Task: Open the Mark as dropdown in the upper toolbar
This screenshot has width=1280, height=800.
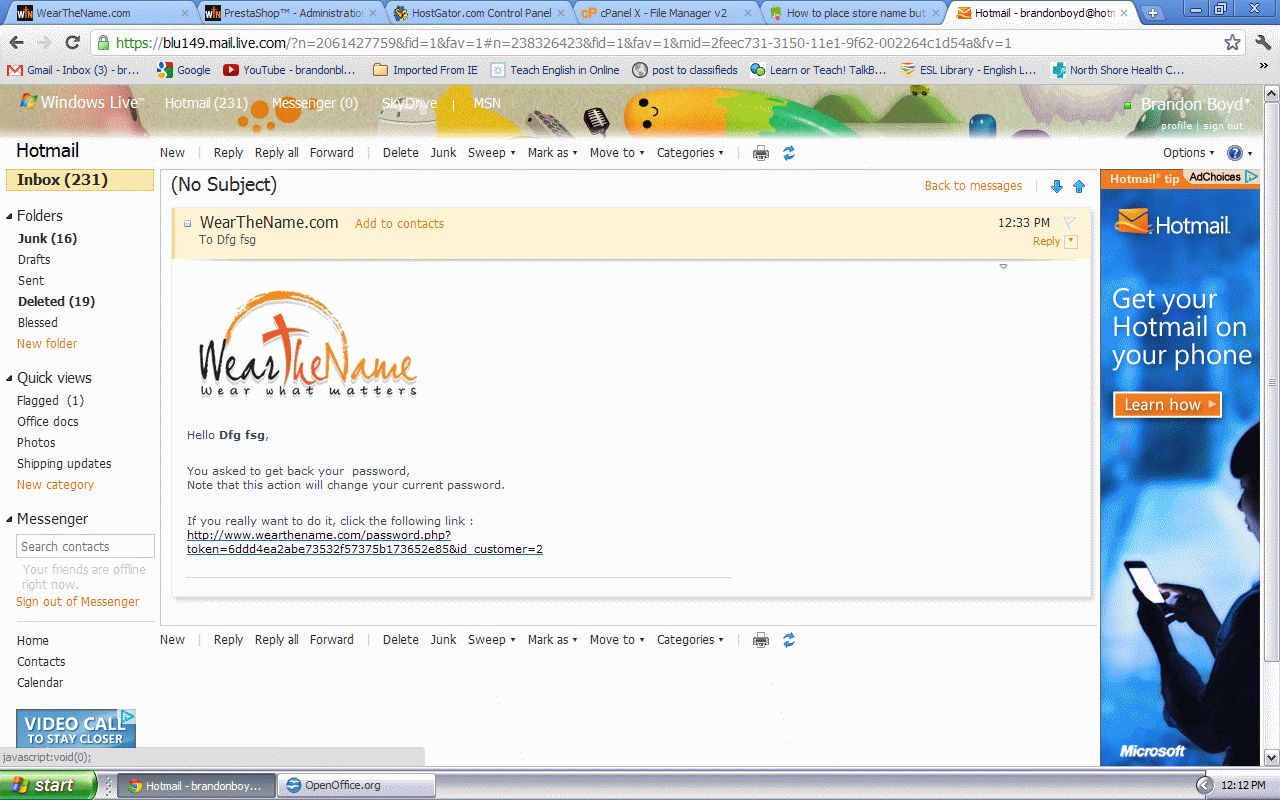Action: [x=552, y=153]
